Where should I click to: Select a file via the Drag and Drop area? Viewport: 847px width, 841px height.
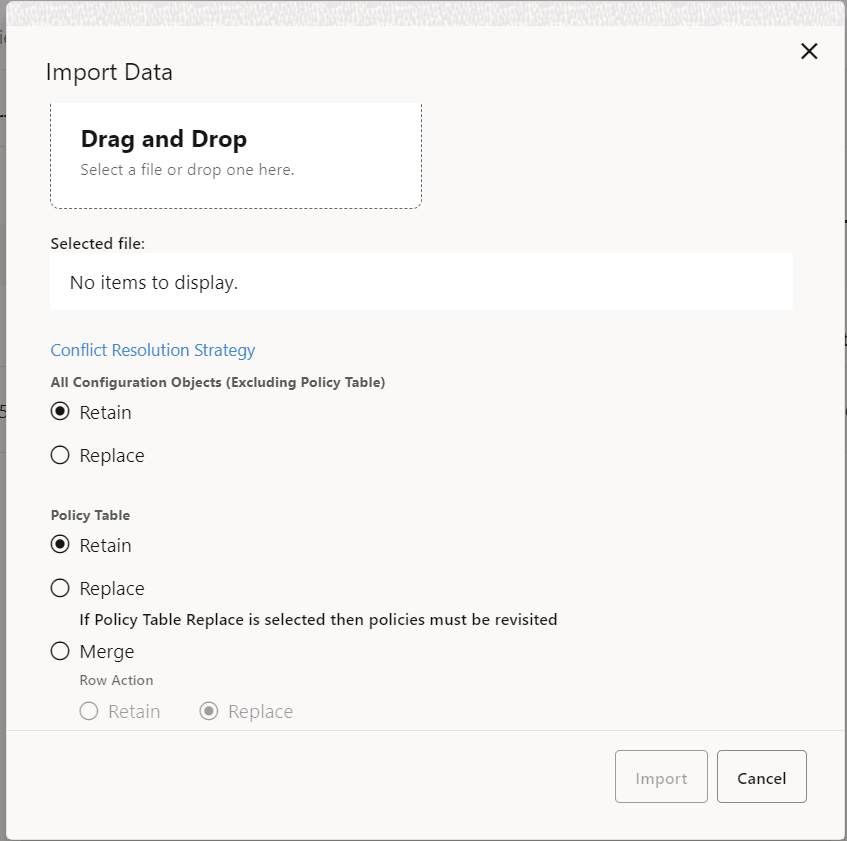tap(236, 155)
